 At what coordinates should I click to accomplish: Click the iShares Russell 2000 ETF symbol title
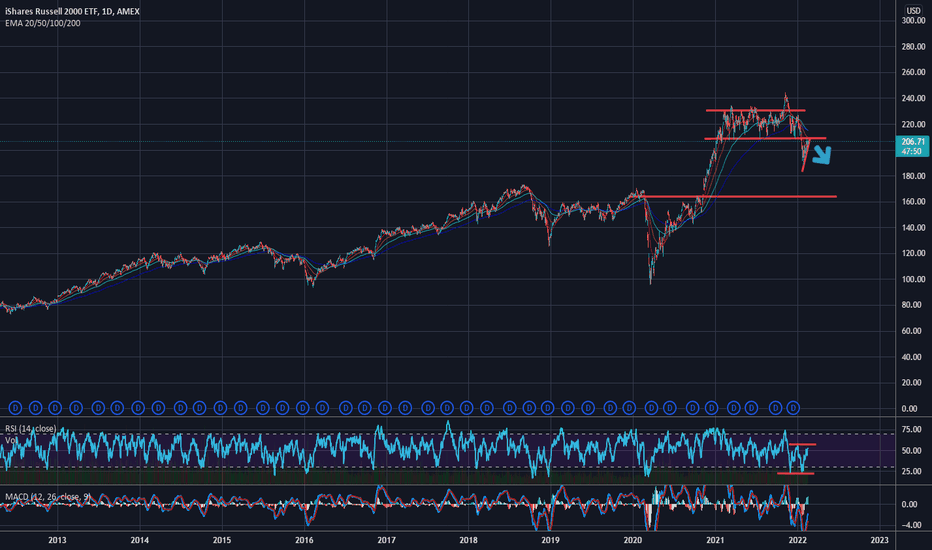73,11
